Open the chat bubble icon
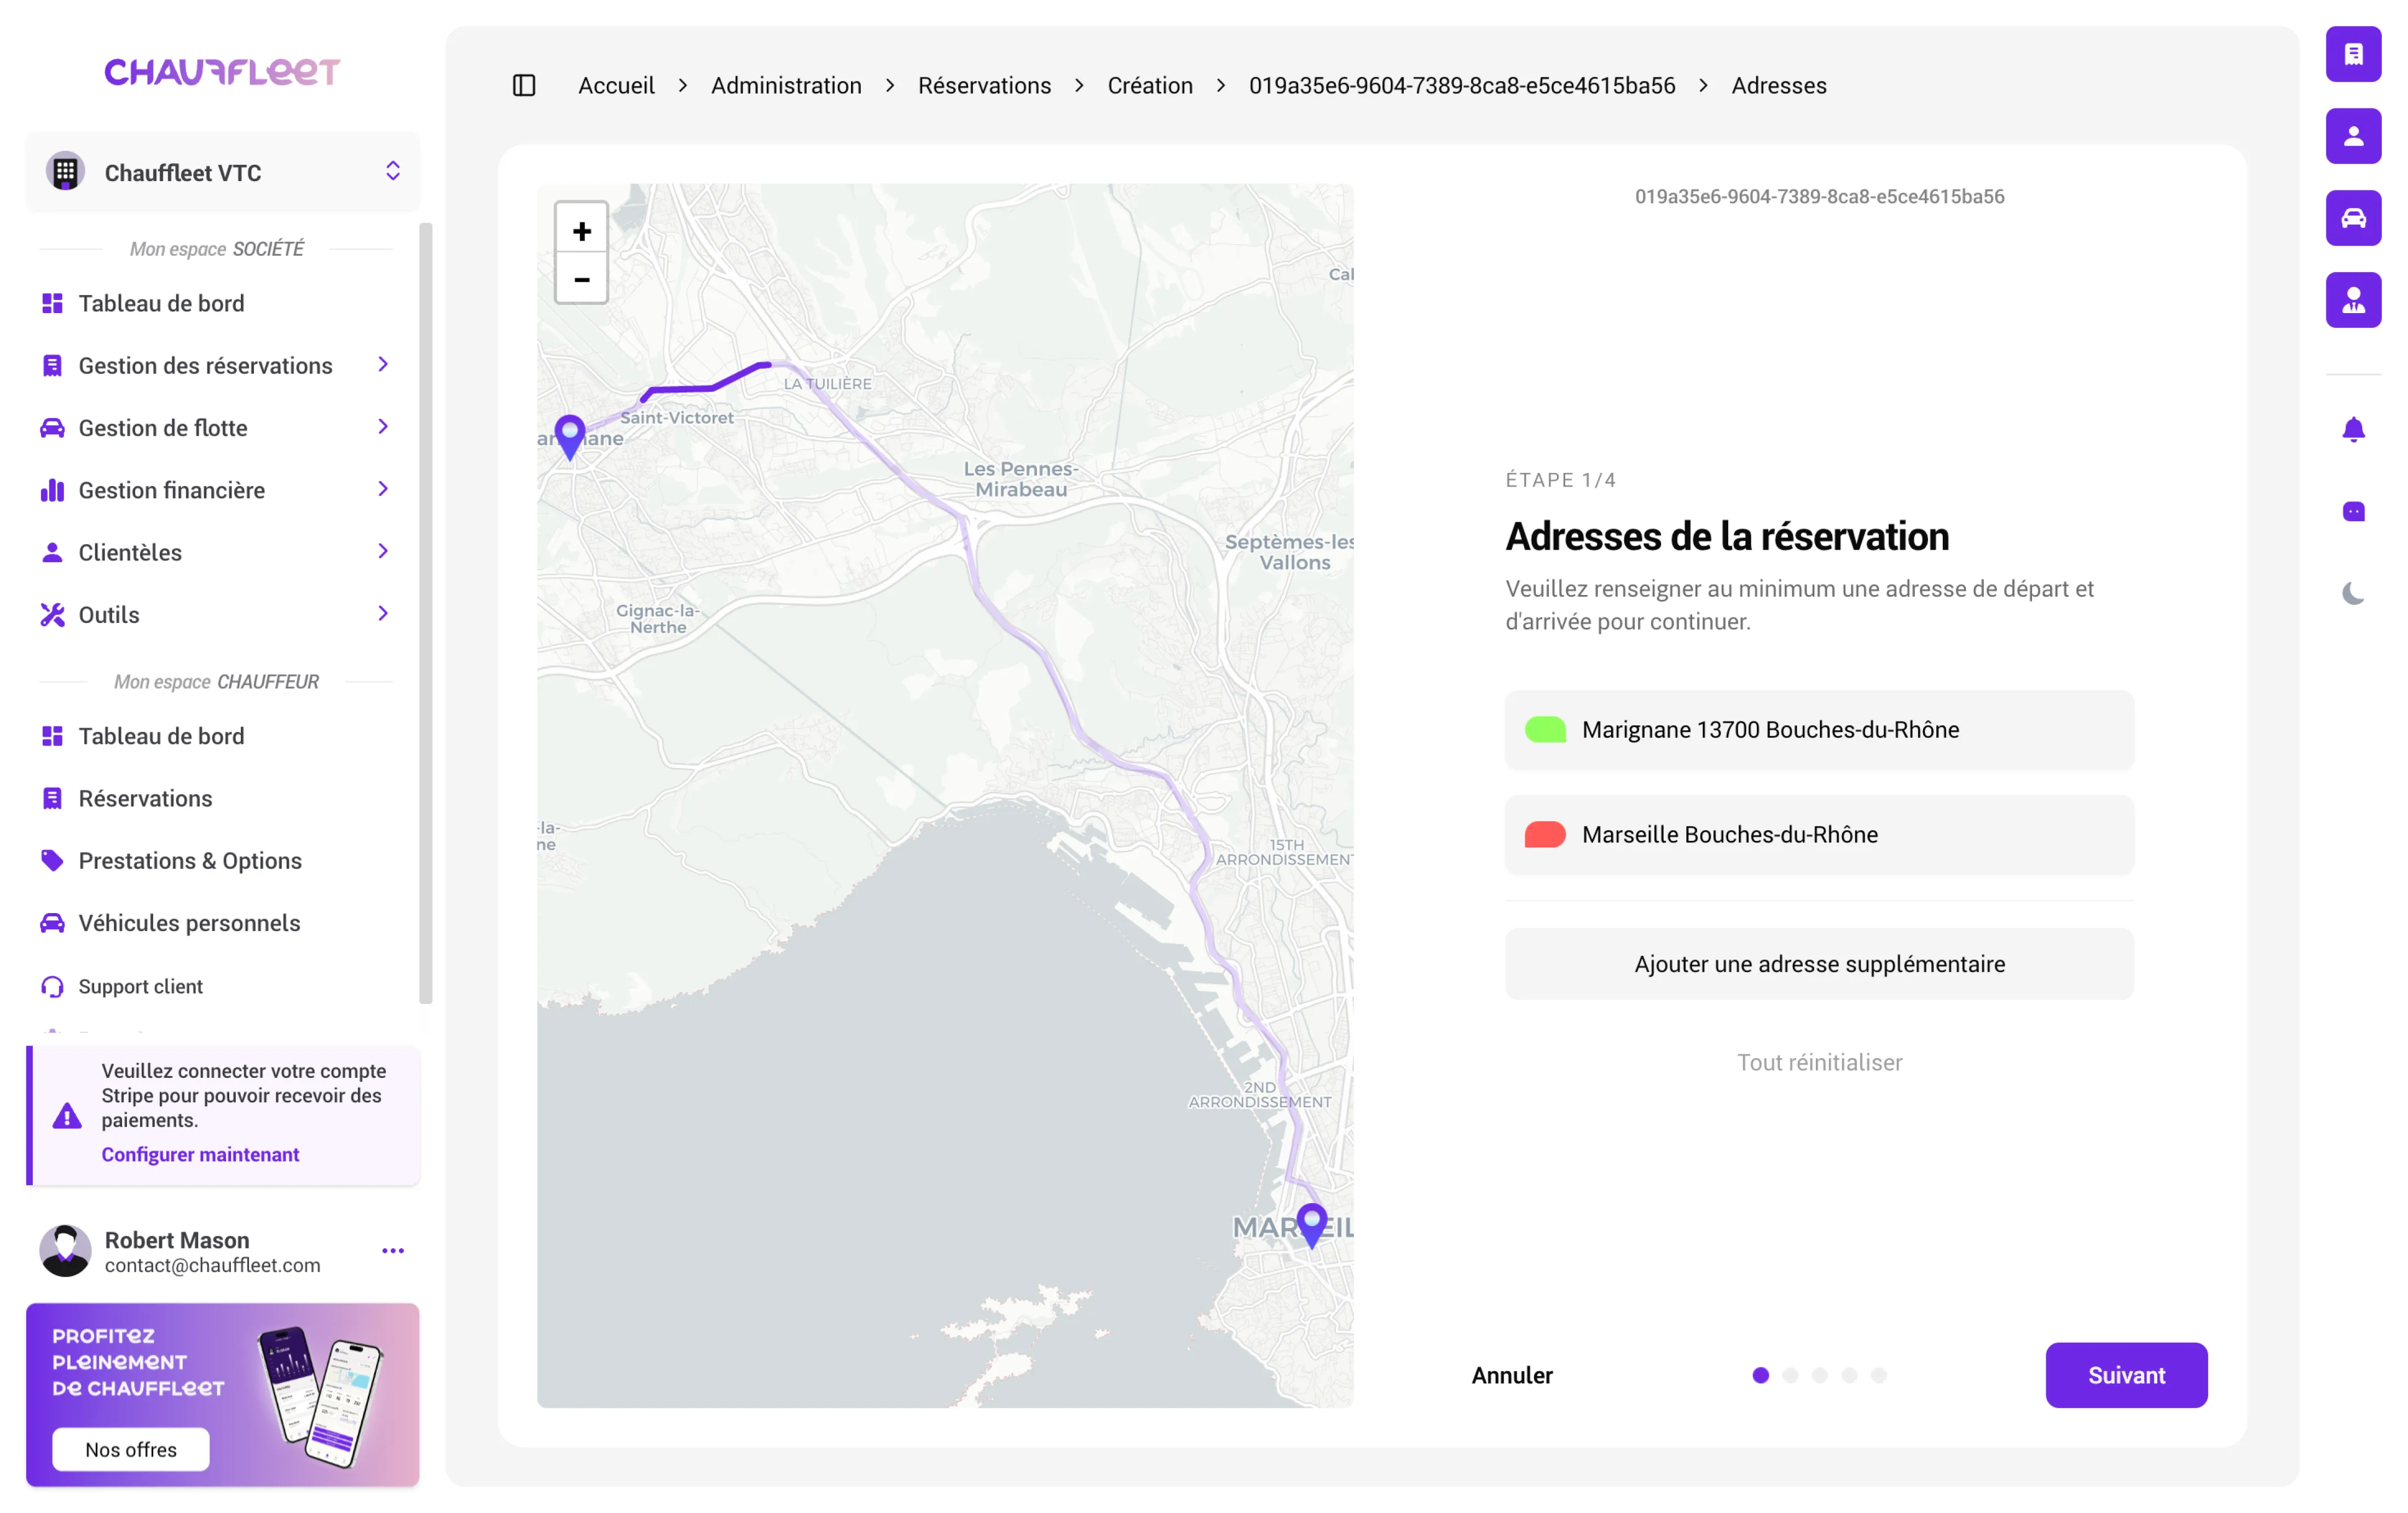2408x1513 pixels. (2353, 512)
